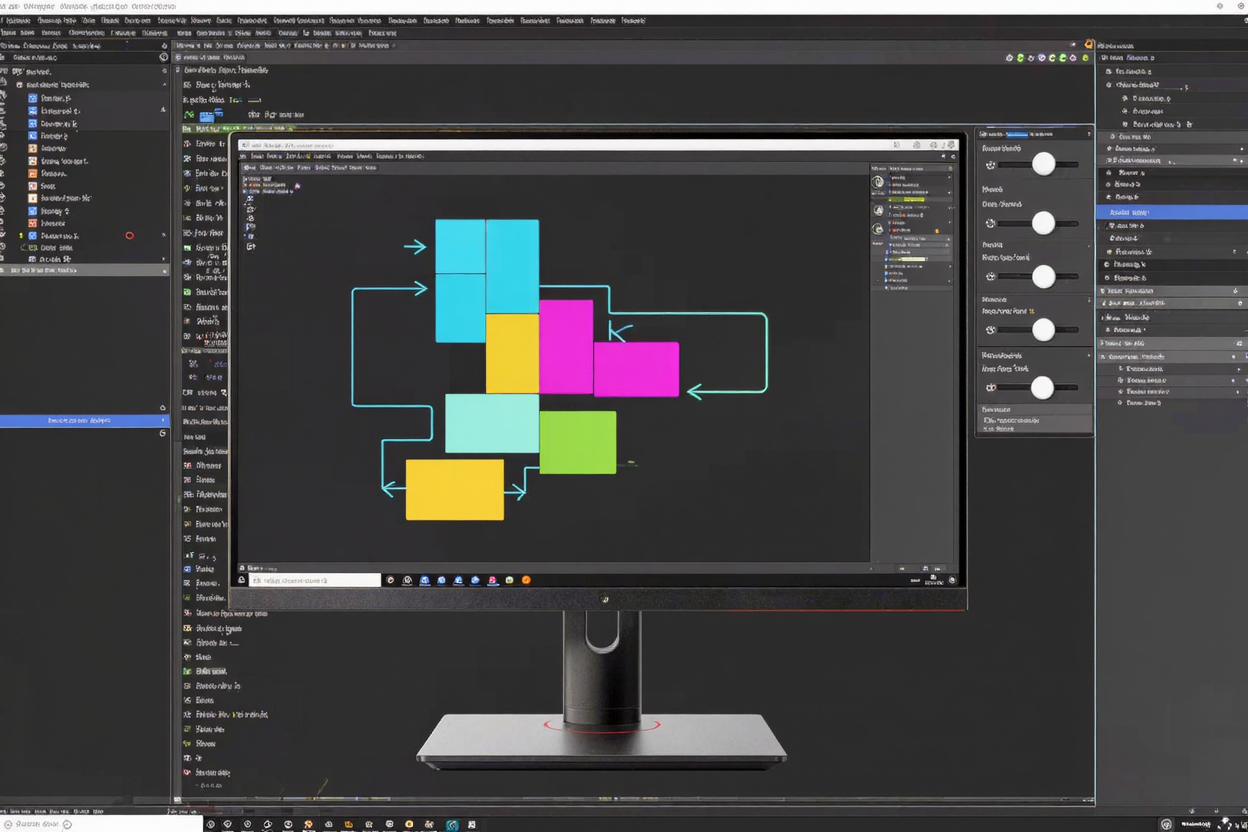This screenshot has width=1248, height=832.
Task: Select the gray highlighted row in the left tree
Action: point(85,270)
